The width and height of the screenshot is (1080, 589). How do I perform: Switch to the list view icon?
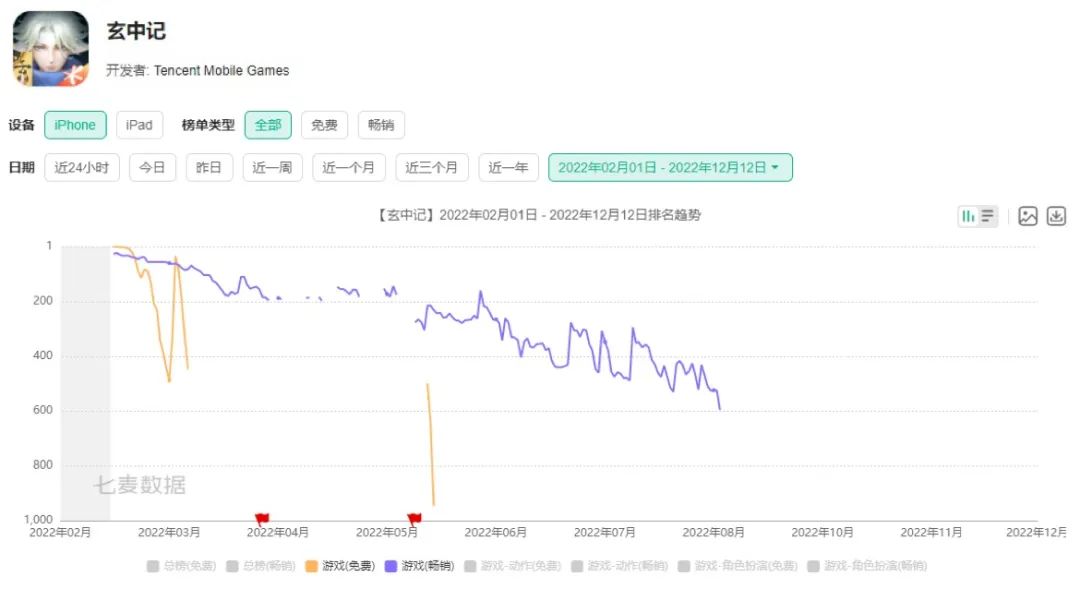coord(986,216)
